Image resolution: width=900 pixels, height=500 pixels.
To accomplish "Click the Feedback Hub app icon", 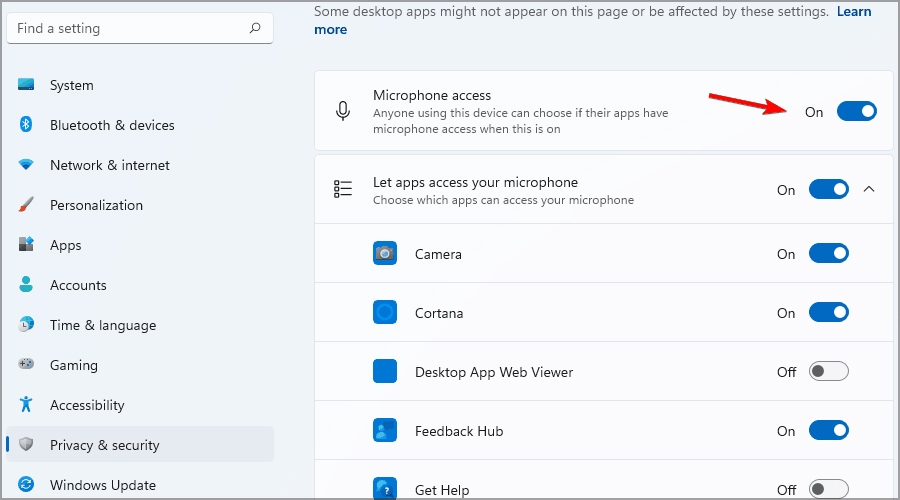I will click(385, 430).
